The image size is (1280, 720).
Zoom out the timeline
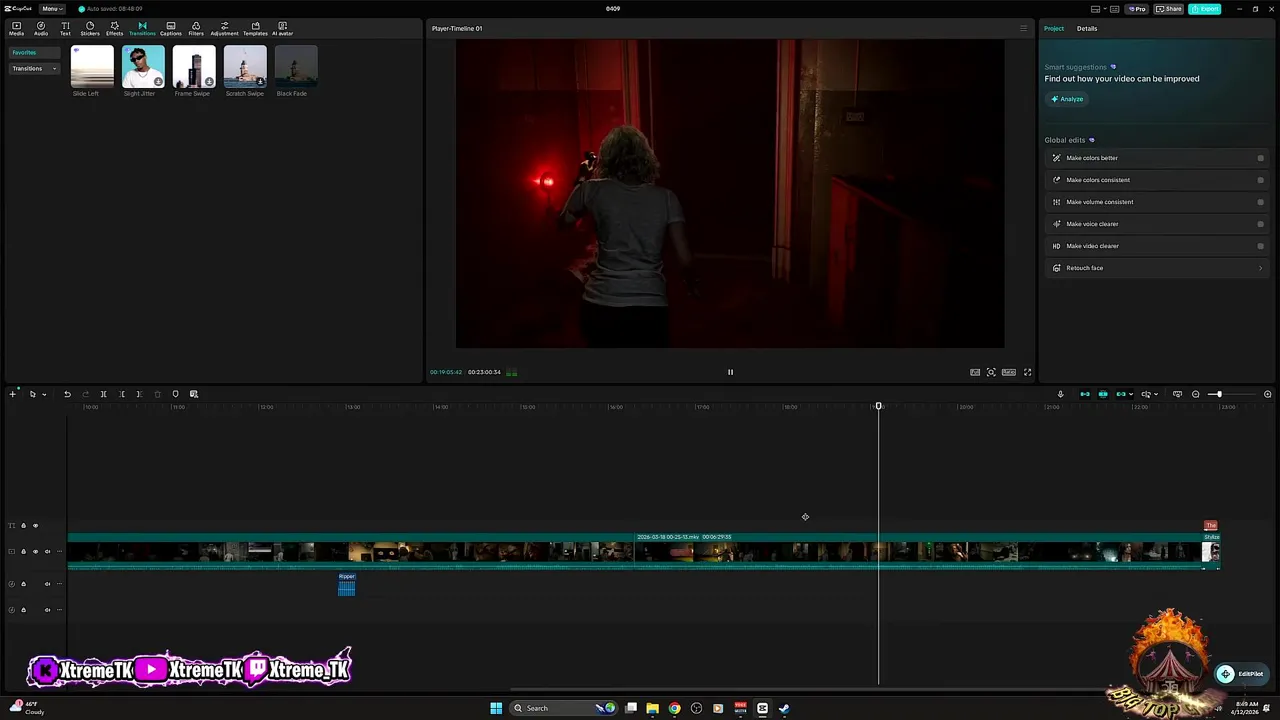click(1195, 394)
